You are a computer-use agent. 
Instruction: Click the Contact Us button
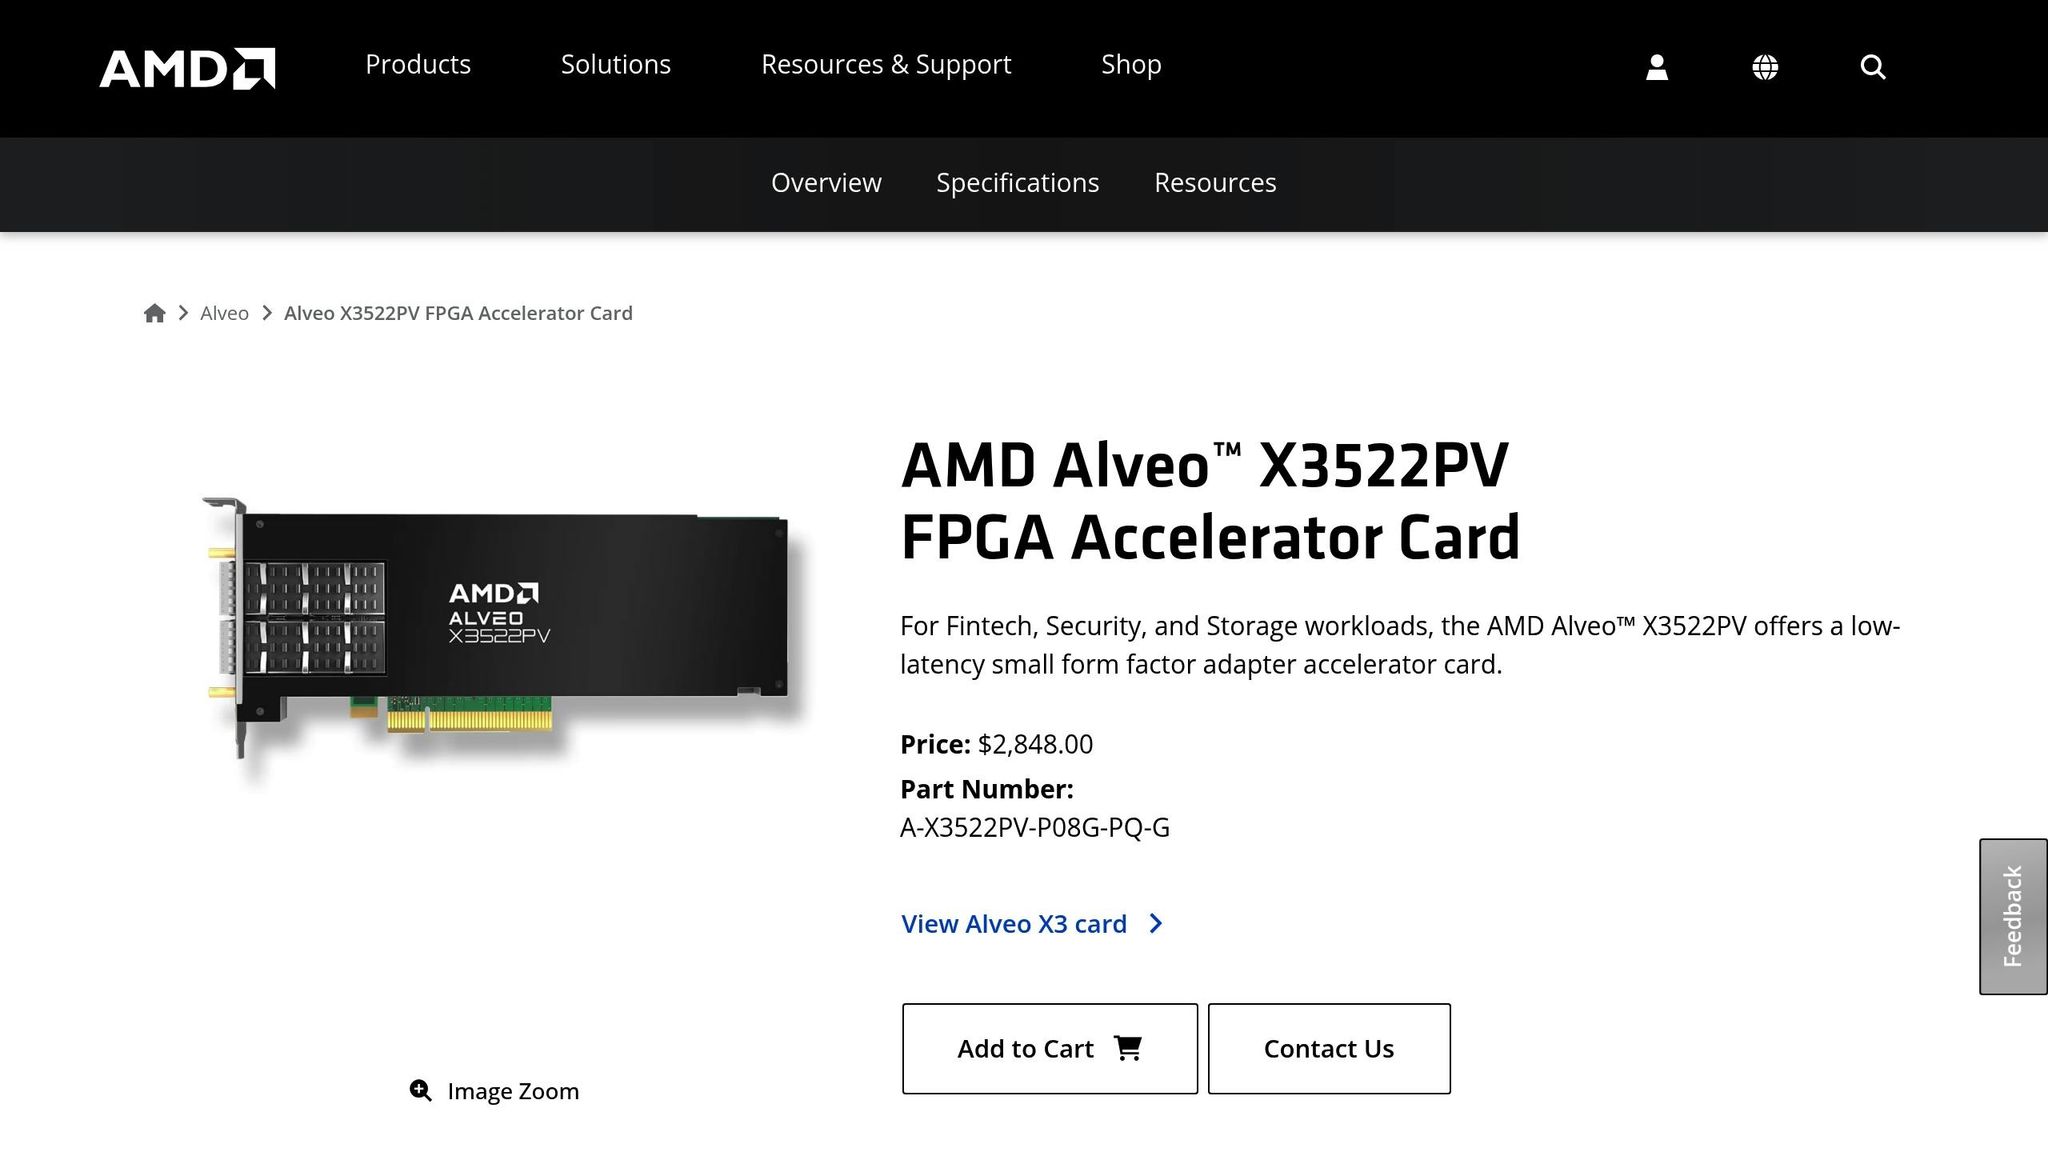click(x=1329, y=1048)
